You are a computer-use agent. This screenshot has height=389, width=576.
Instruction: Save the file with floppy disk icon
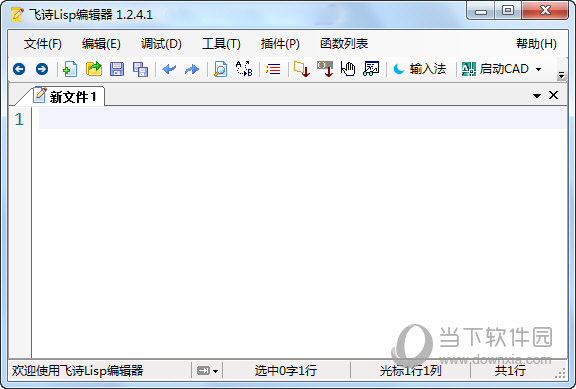pos(117,69)
